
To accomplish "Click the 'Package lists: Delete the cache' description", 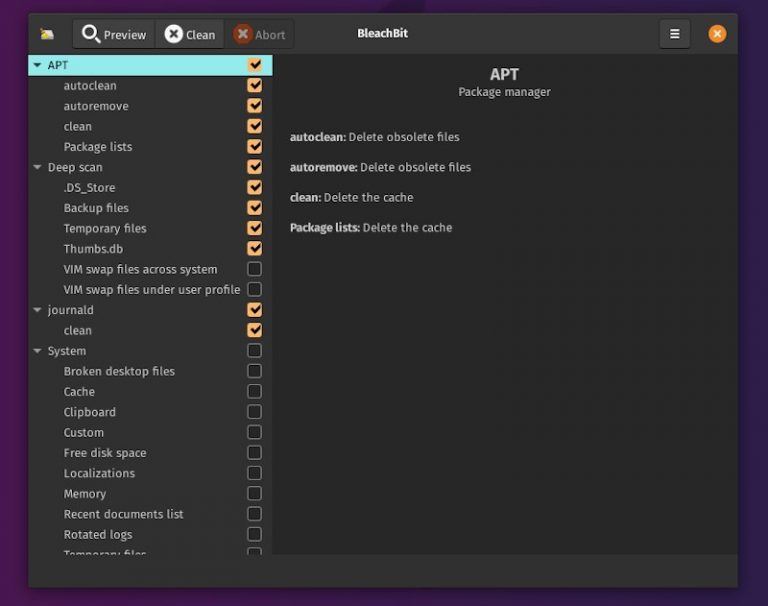I will [x=371, y=228].
